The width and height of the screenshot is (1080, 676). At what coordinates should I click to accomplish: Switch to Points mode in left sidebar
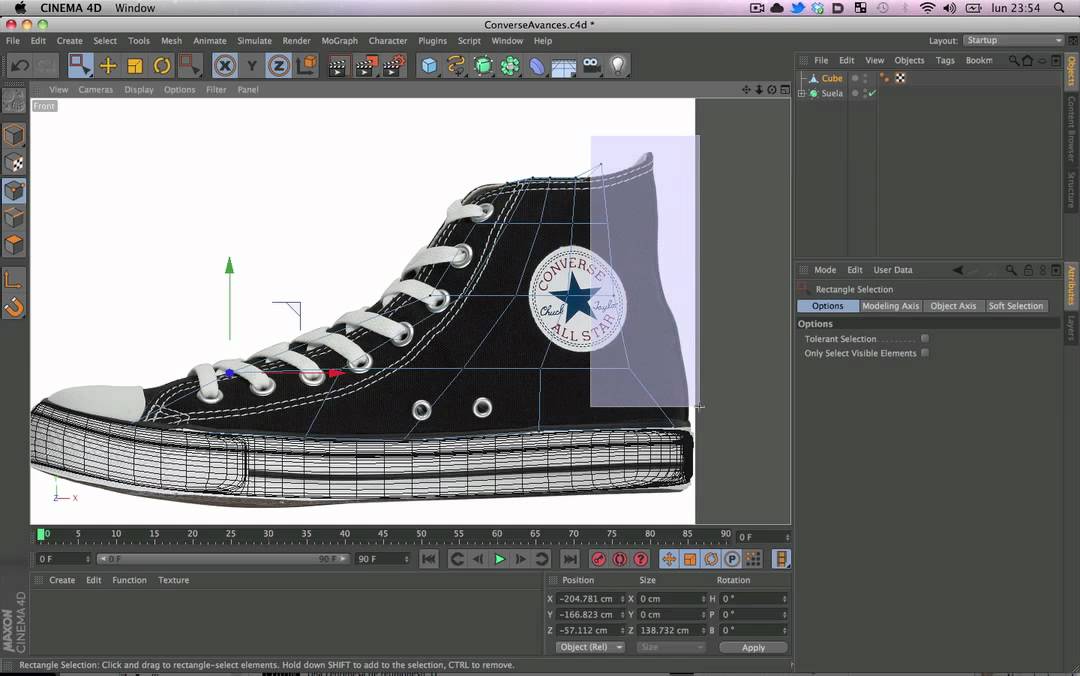(14, 191)
